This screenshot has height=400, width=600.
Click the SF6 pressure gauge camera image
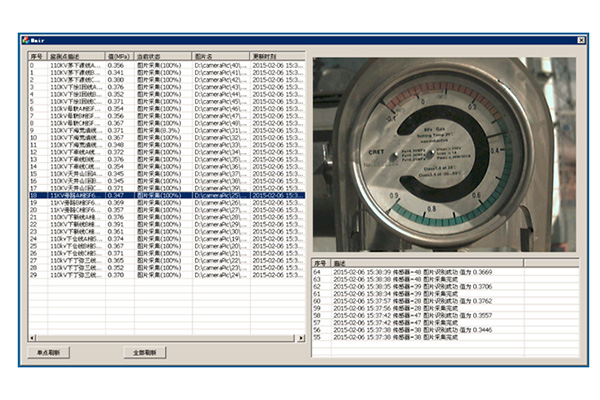coord(445,155)
